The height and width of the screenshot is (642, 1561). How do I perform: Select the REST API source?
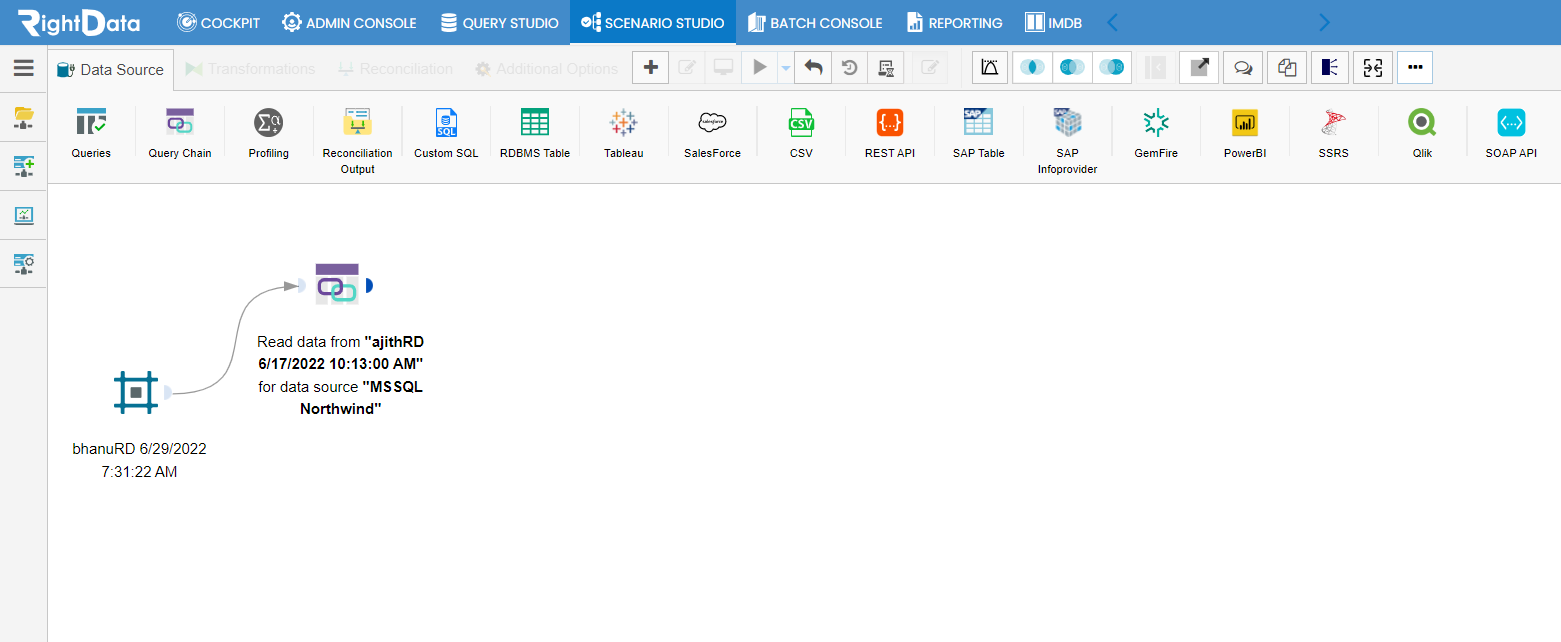[889, 133]
